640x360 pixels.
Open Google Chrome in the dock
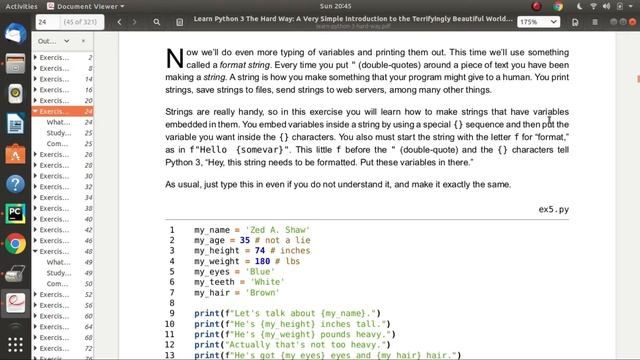coord(15,244)
